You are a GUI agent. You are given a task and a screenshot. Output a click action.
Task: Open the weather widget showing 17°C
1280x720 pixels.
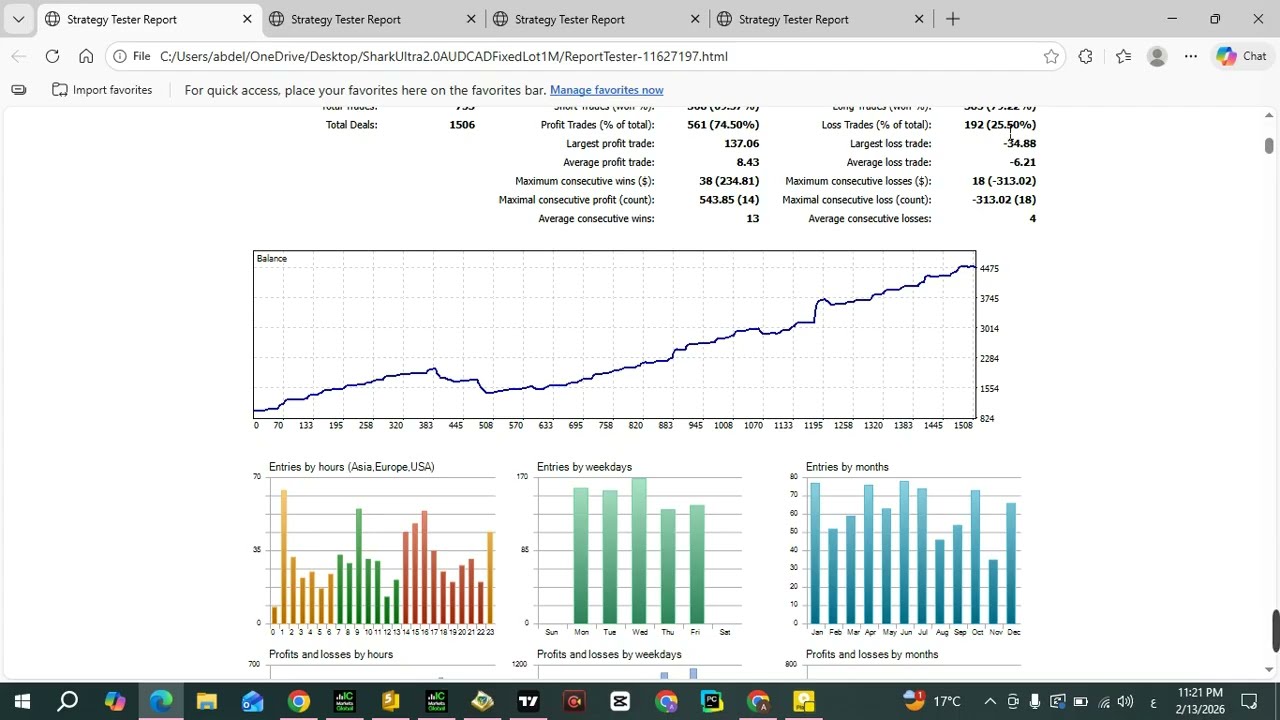[x=932, y=701]
